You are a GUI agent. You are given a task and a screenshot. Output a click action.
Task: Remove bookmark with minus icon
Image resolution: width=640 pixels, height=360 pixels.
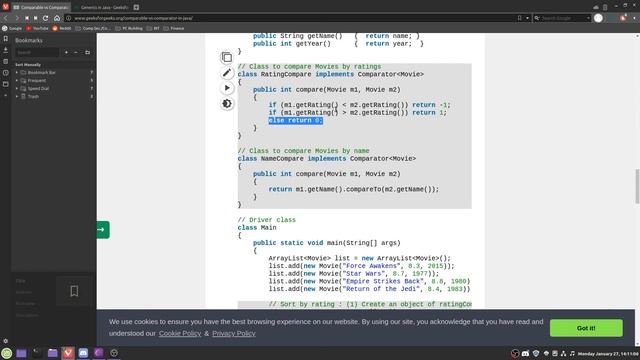(x=76, y=53)
